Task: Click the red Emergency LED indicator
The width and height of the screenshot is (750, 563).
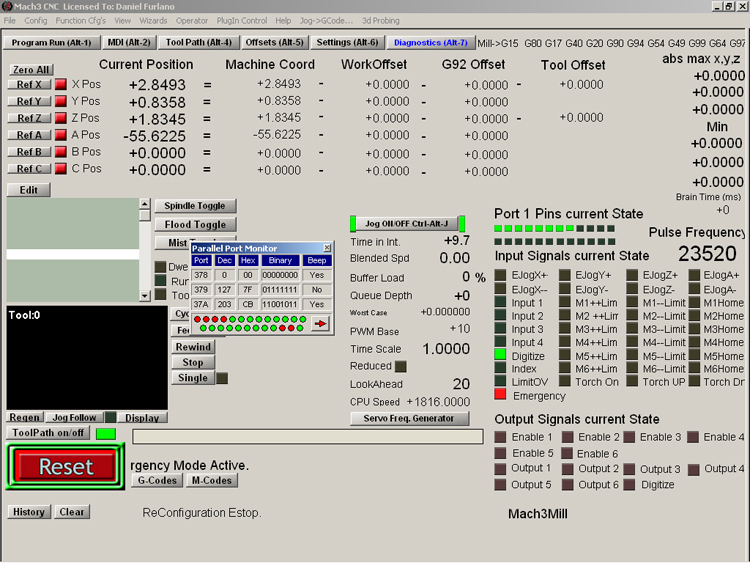Action: point(500,395)
